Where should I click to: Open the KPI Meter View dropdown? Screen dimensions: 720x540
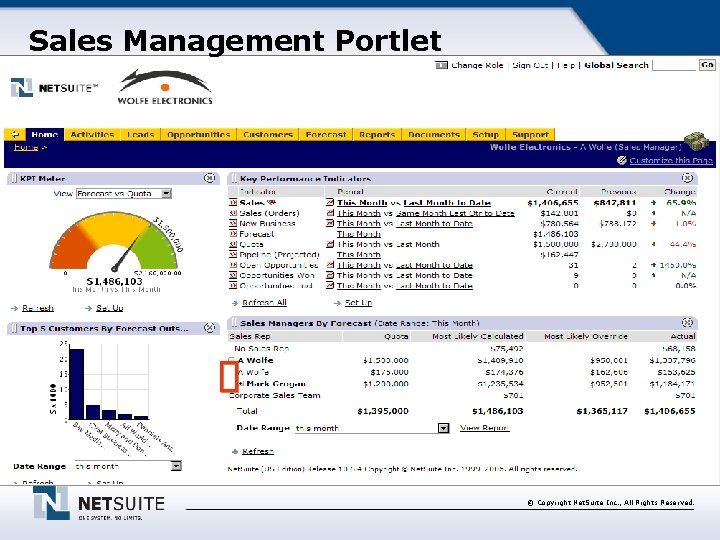[167, 193]
